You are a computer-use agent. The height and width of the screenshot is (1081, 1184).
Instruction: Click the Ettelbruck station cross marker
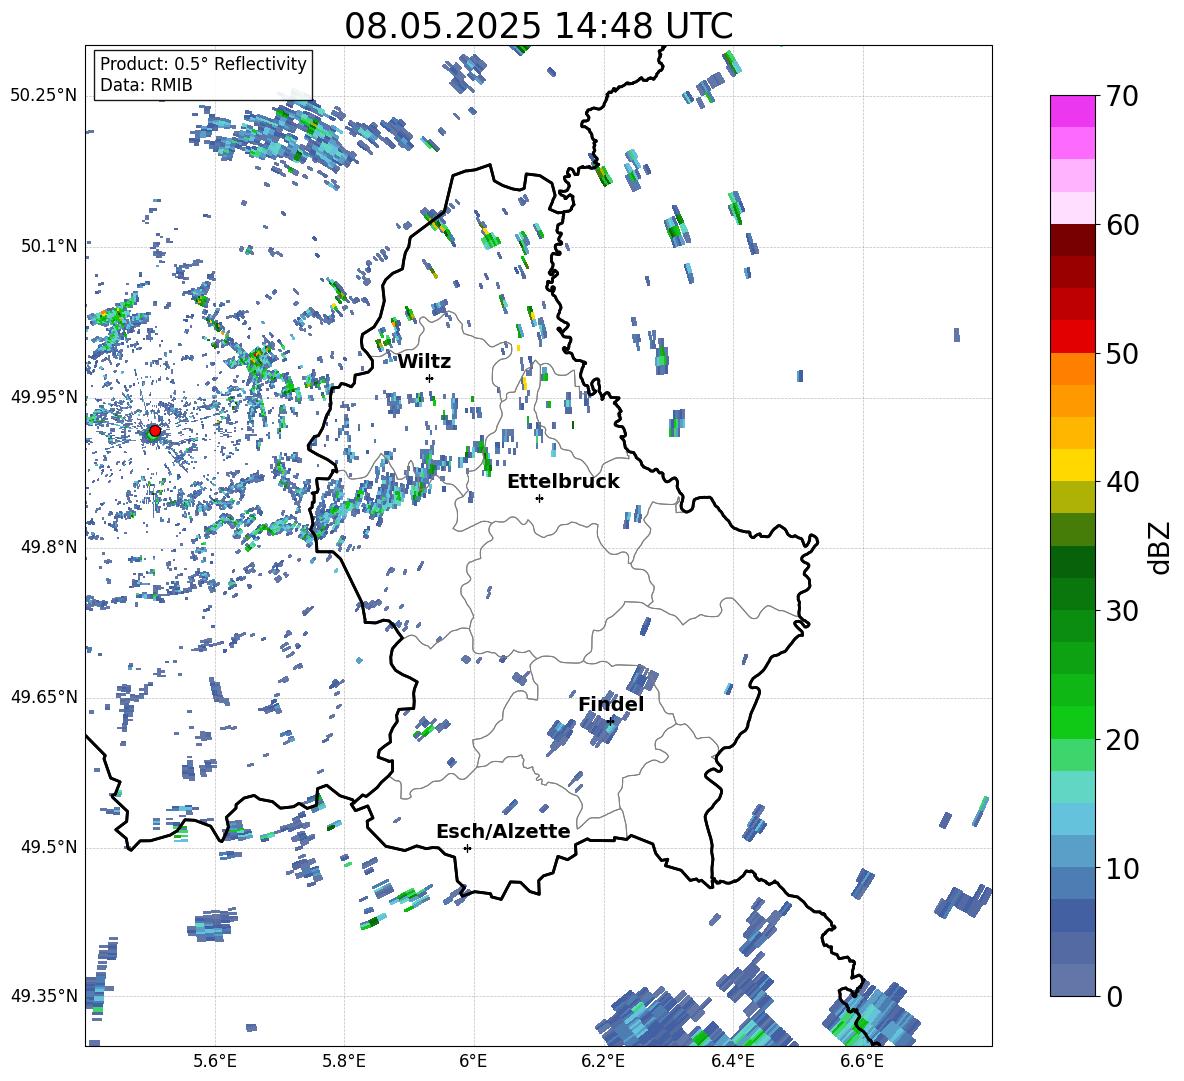click(x=539, y=498)
